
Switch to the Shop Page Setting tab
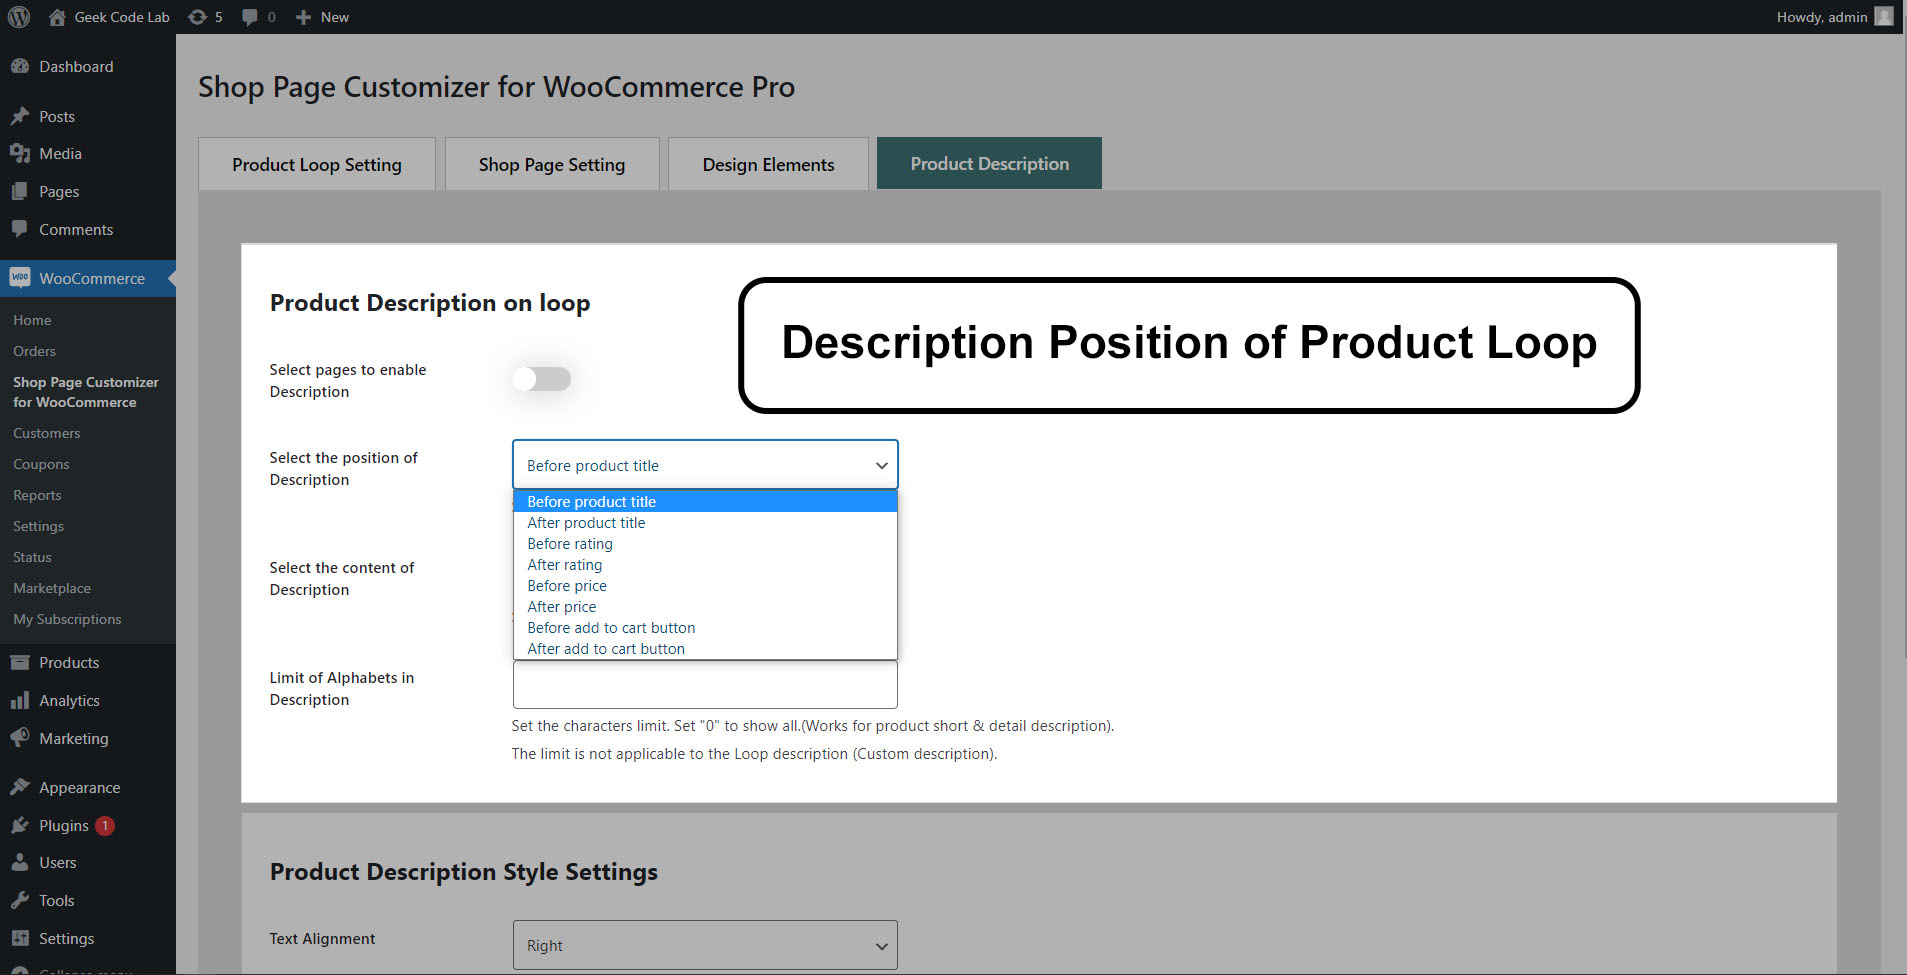(552, 164)
